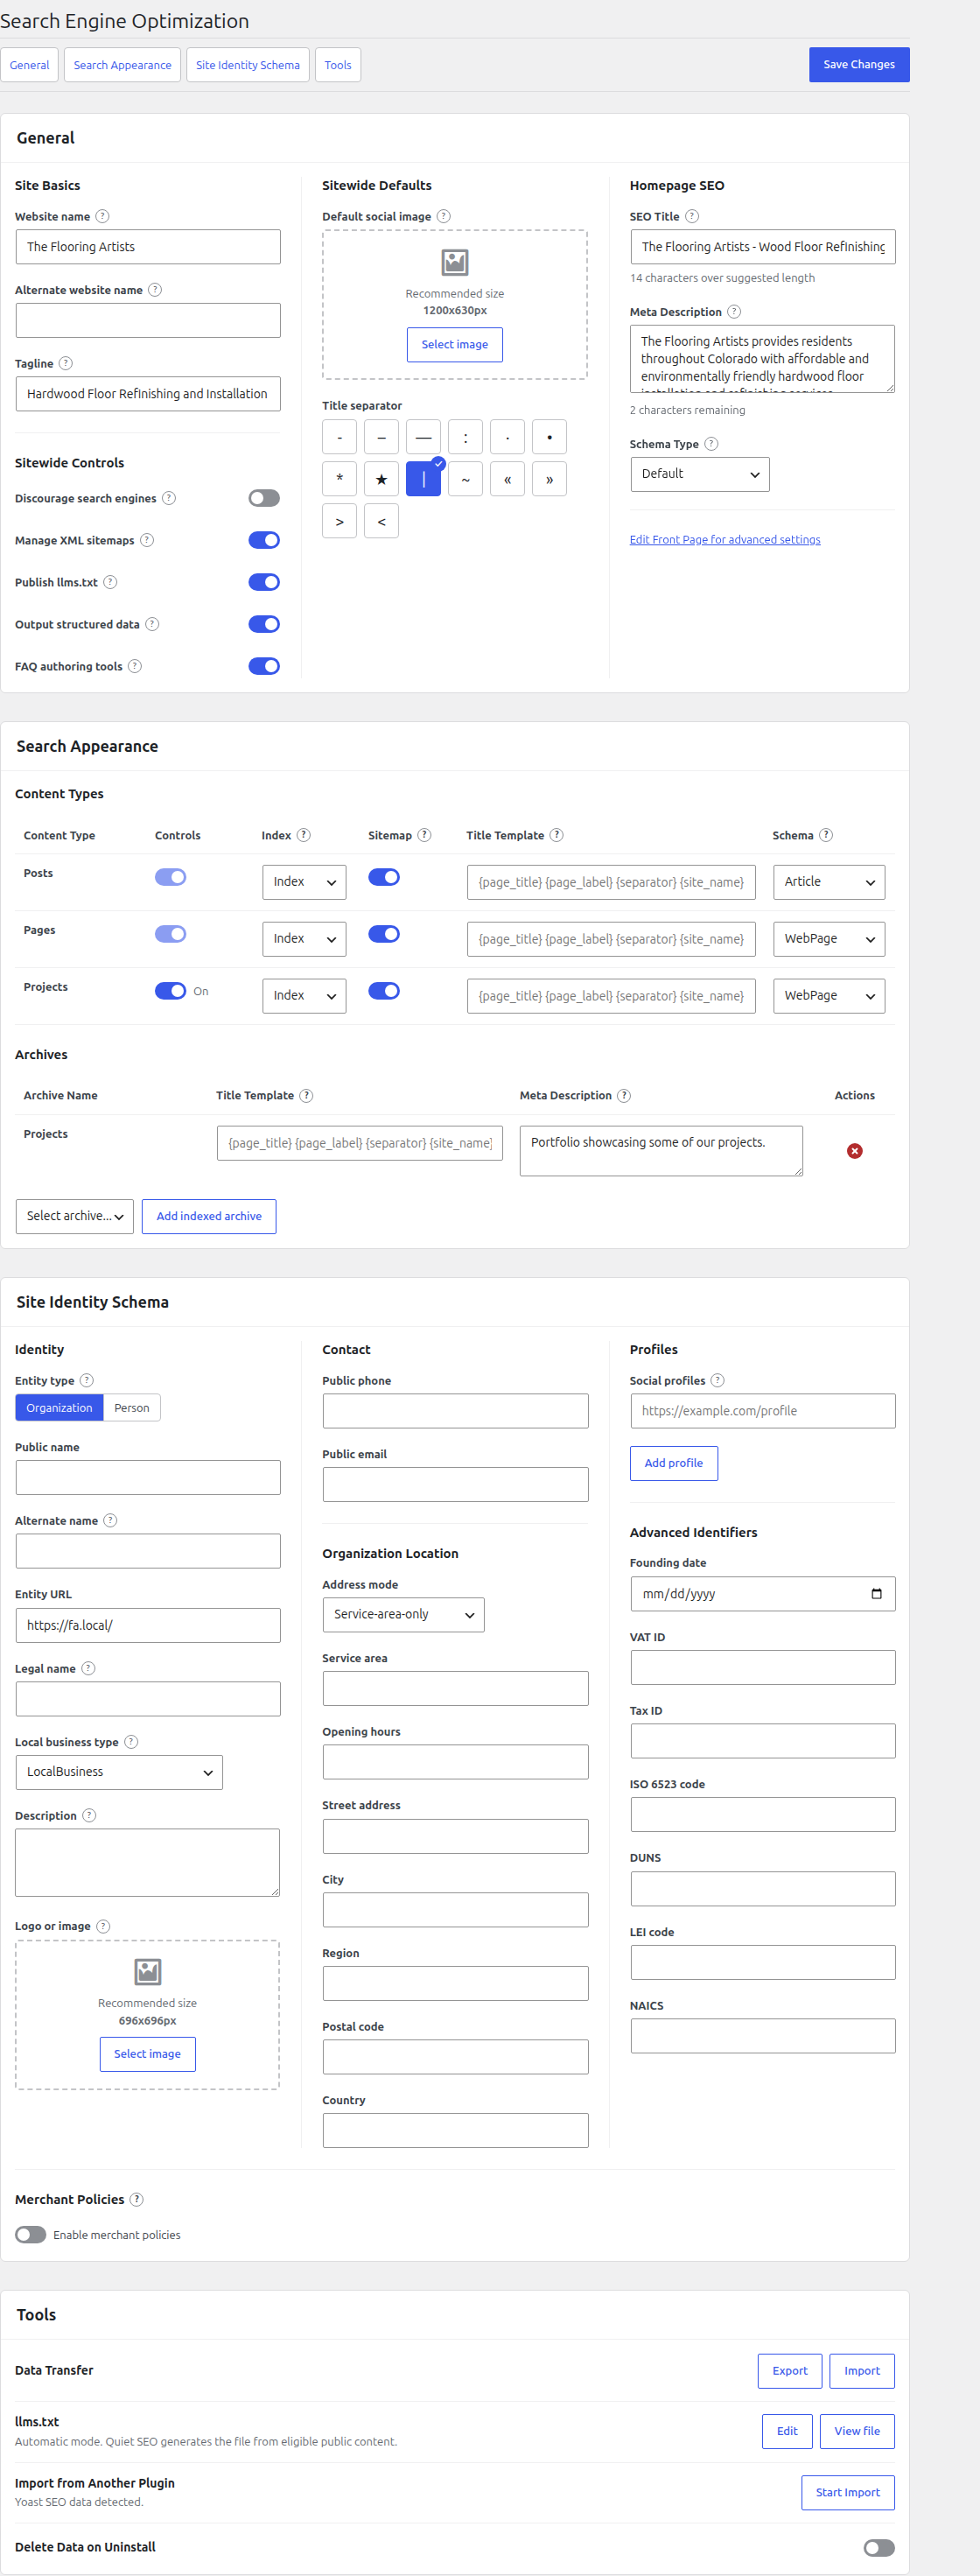Toggle Posts sitemap switch
The height and width of the screenshot is (2576, 980).
(384, 877)
